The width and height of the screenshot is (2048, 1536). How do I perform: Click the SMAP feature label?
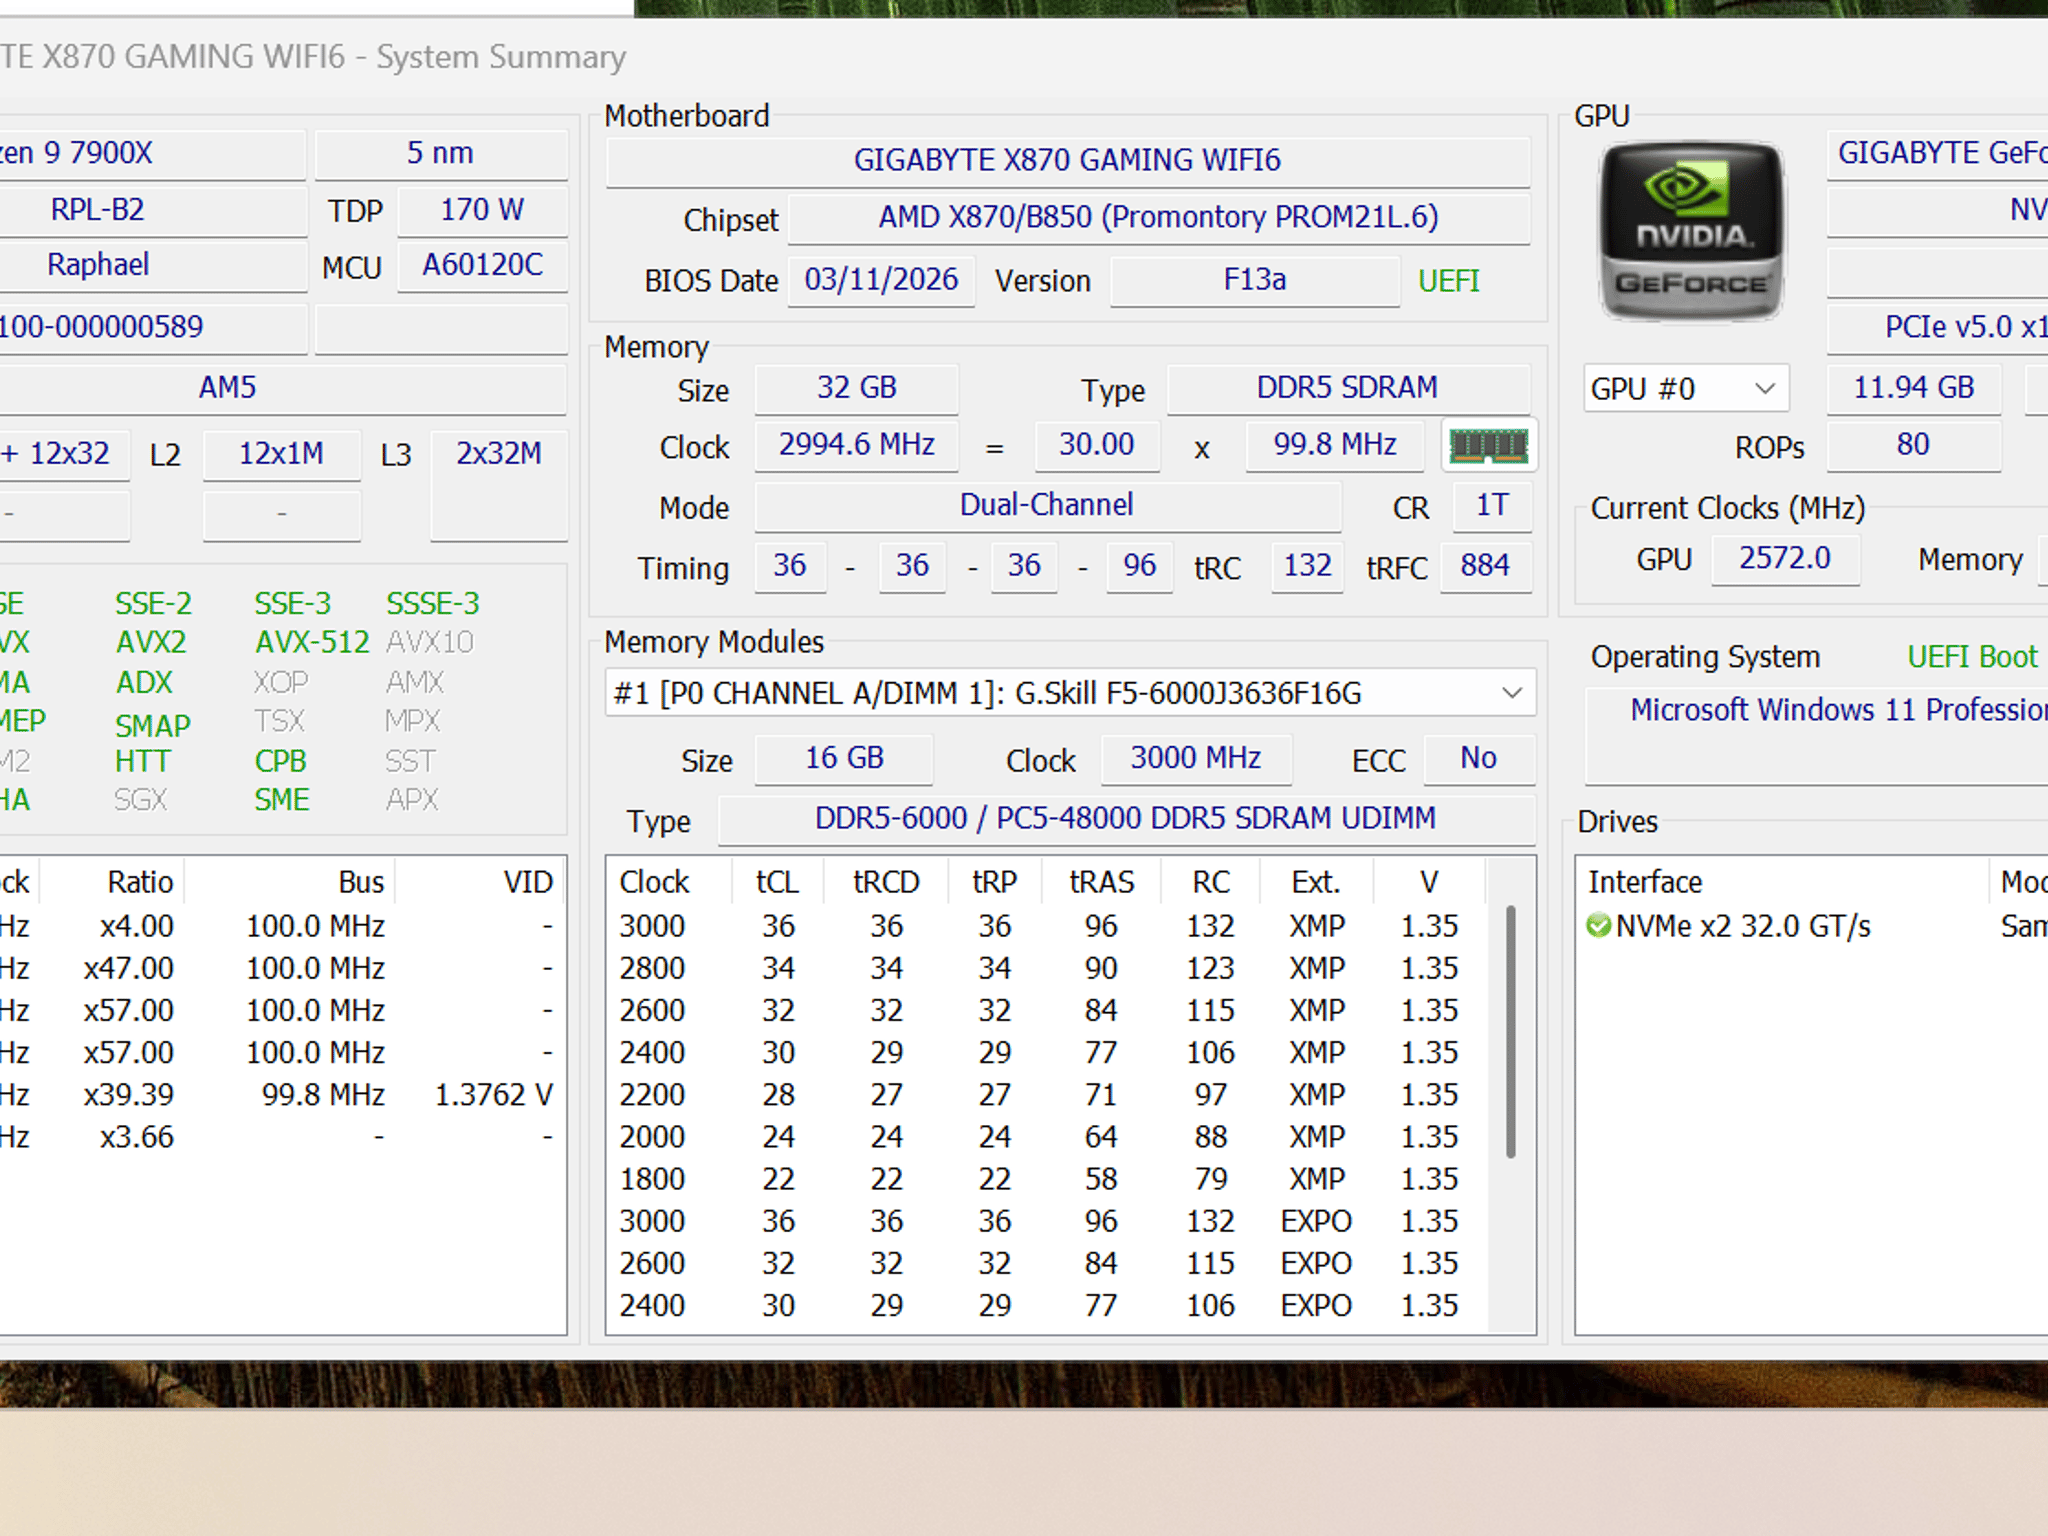152,725
